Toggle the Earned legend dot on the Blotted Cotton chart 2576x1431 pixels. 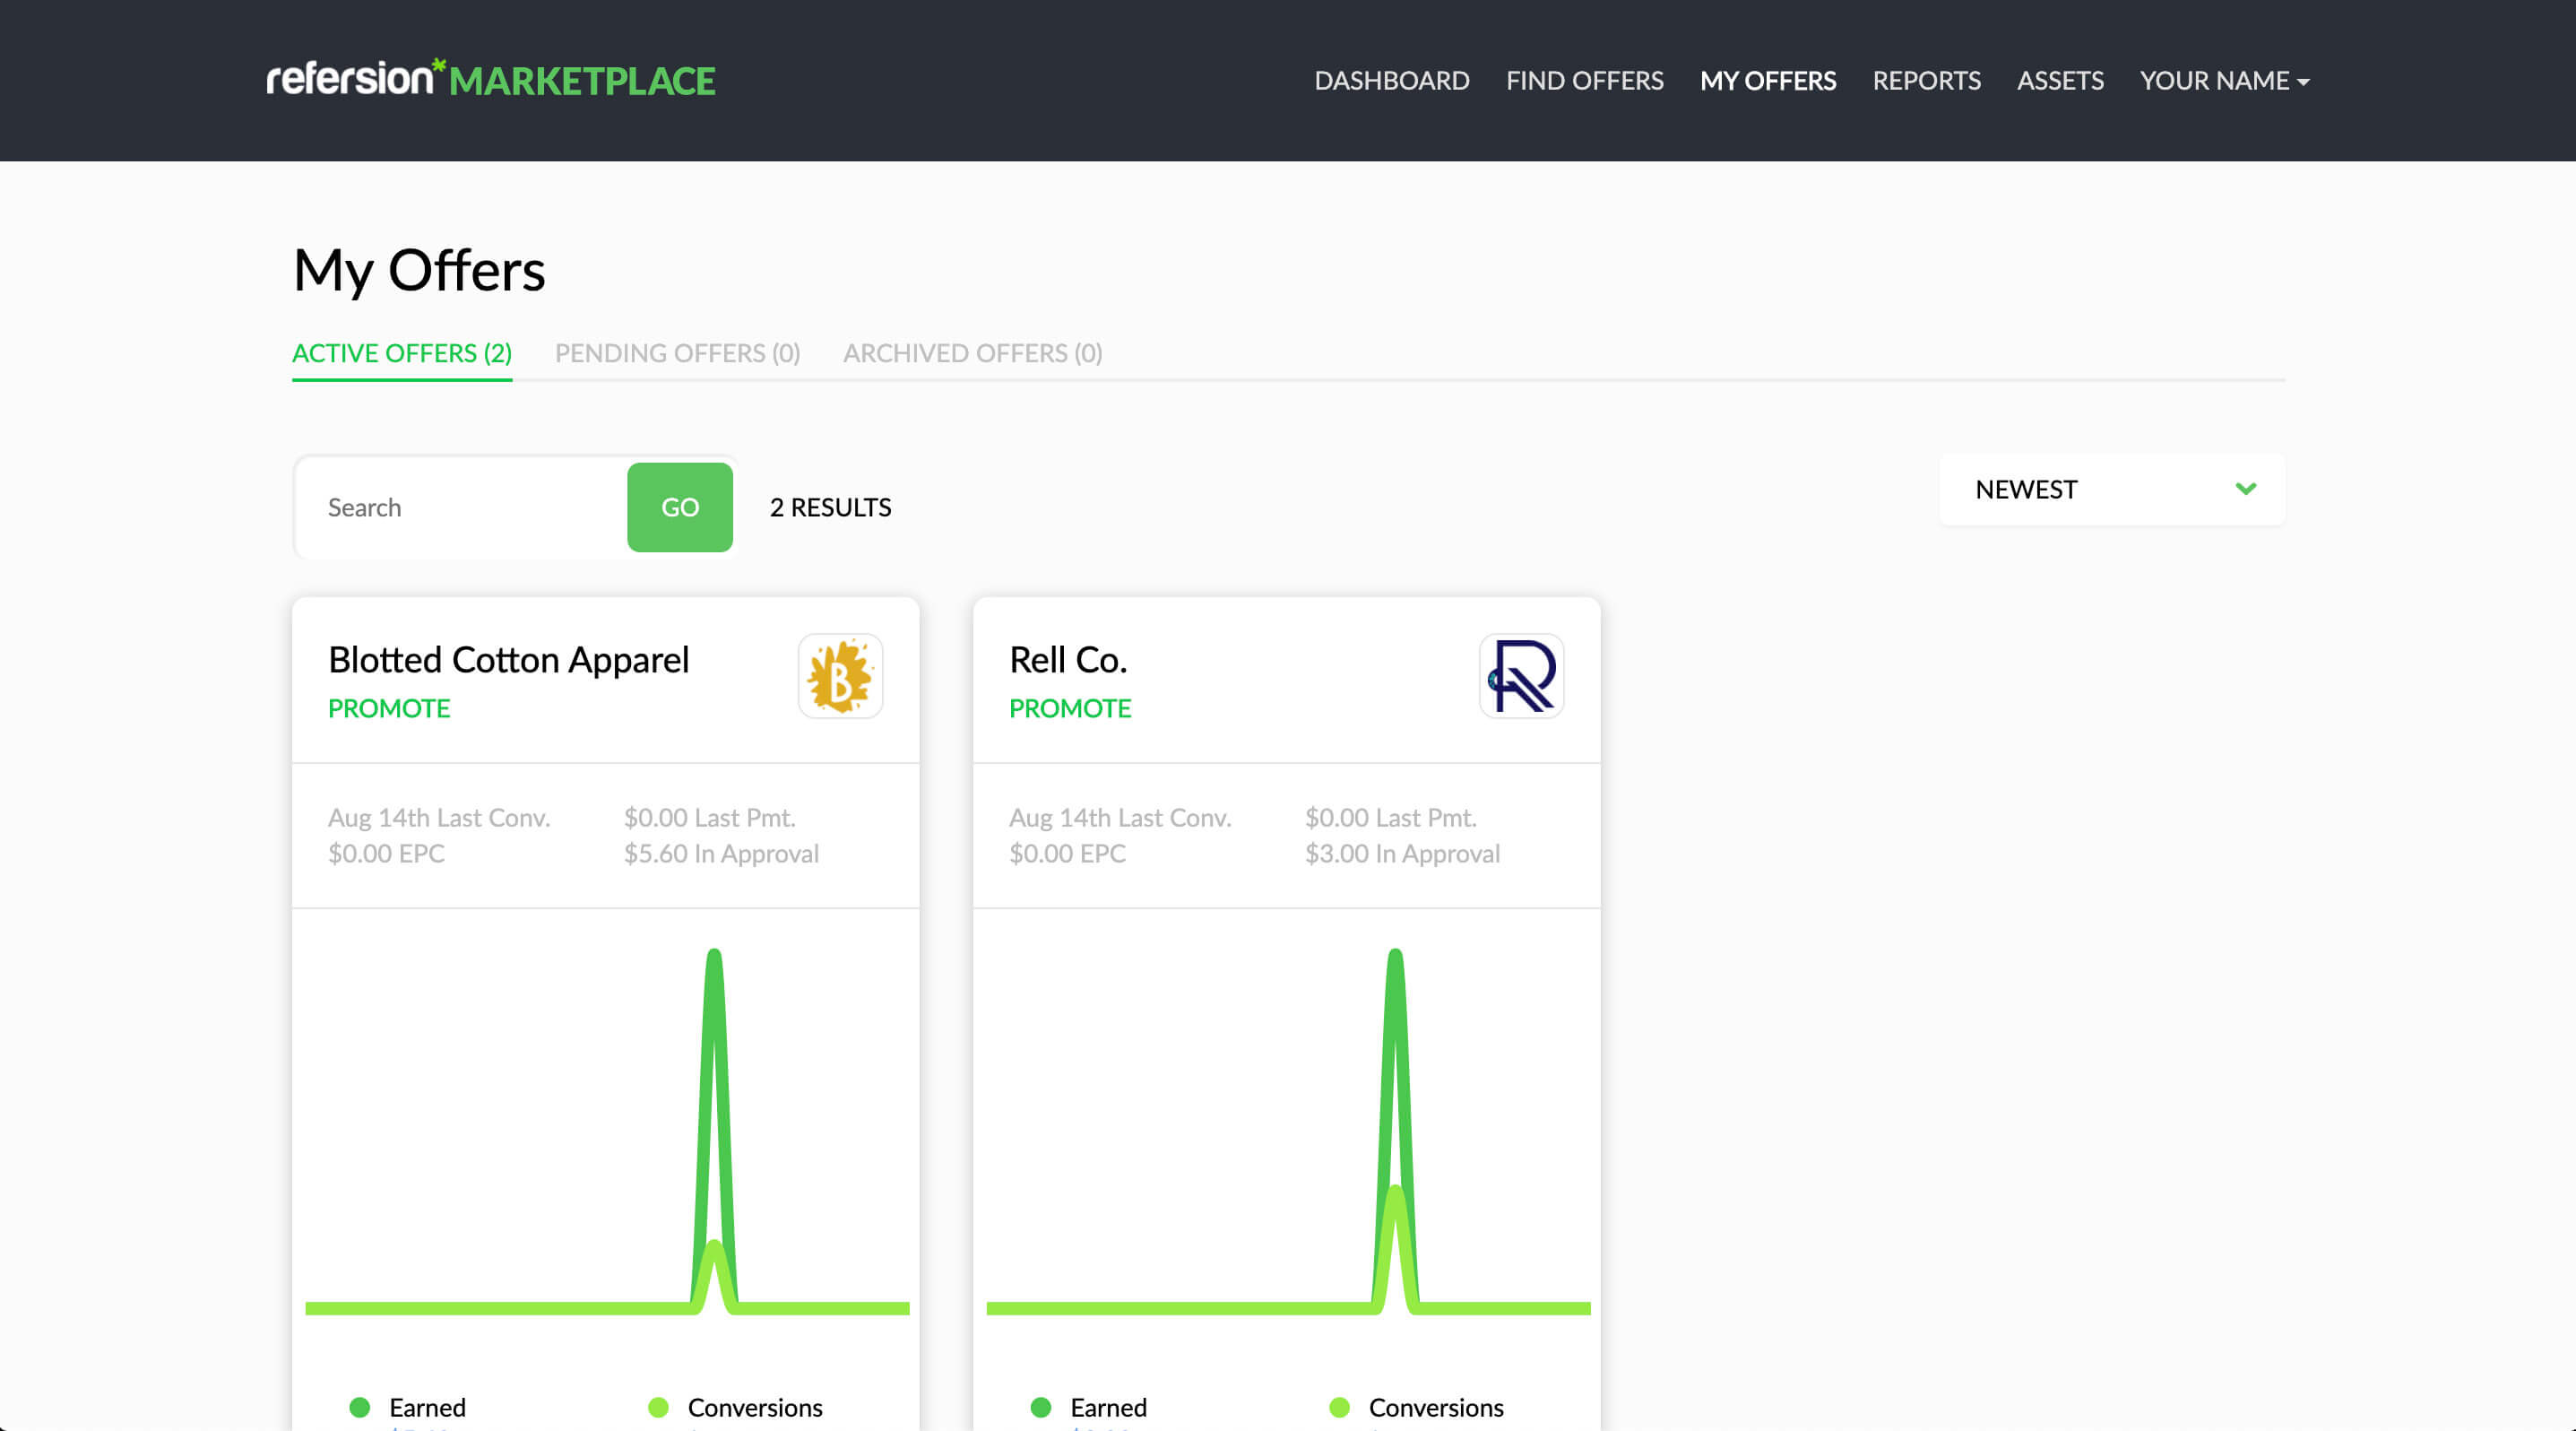coord(360,1407)
